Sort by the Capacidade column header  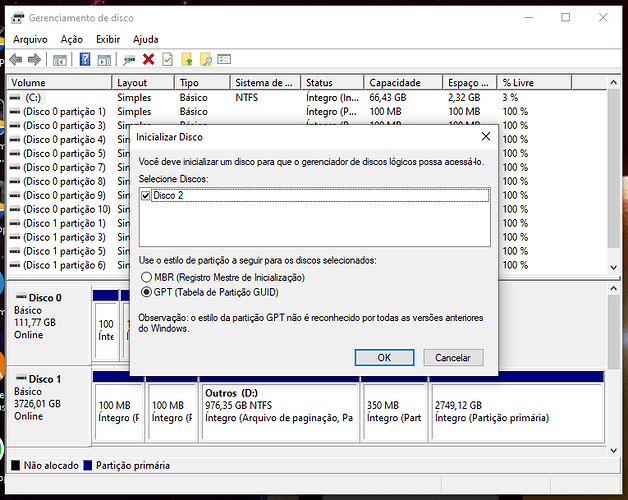point(404,83)
